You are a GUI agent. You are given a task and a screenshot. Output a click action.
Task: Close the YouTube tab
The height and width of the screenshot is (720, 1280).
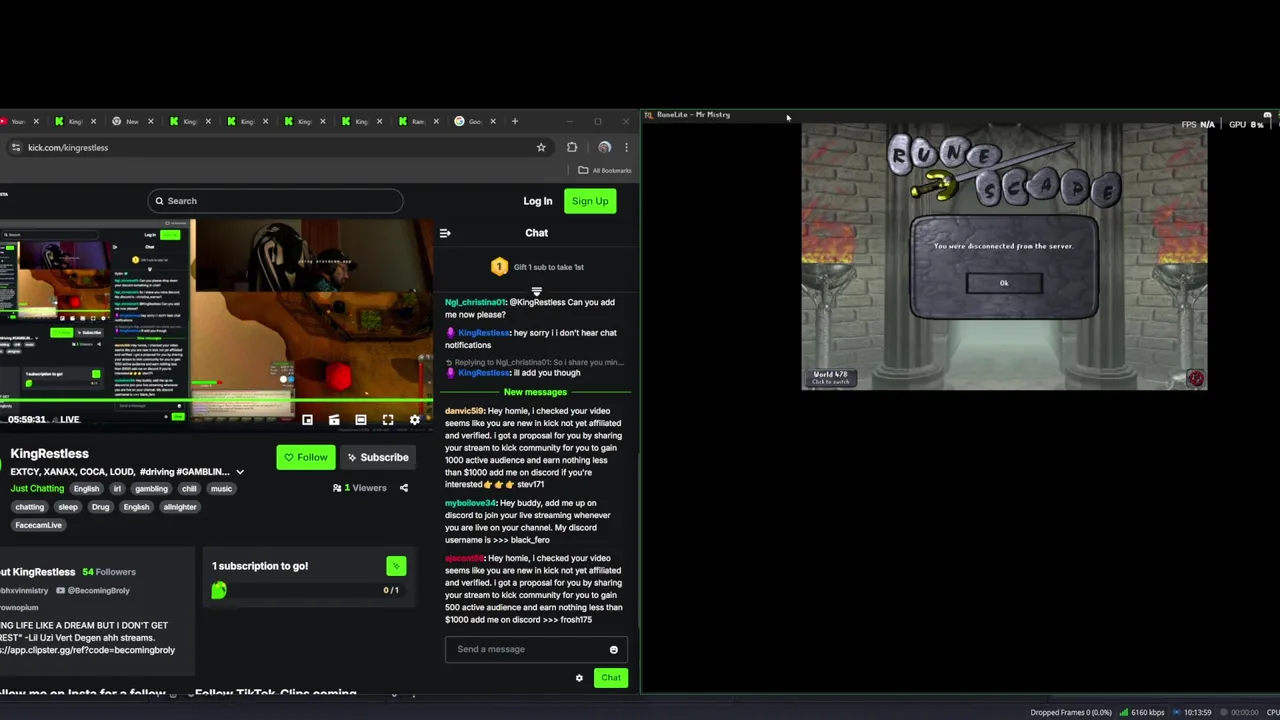(35, 122)
